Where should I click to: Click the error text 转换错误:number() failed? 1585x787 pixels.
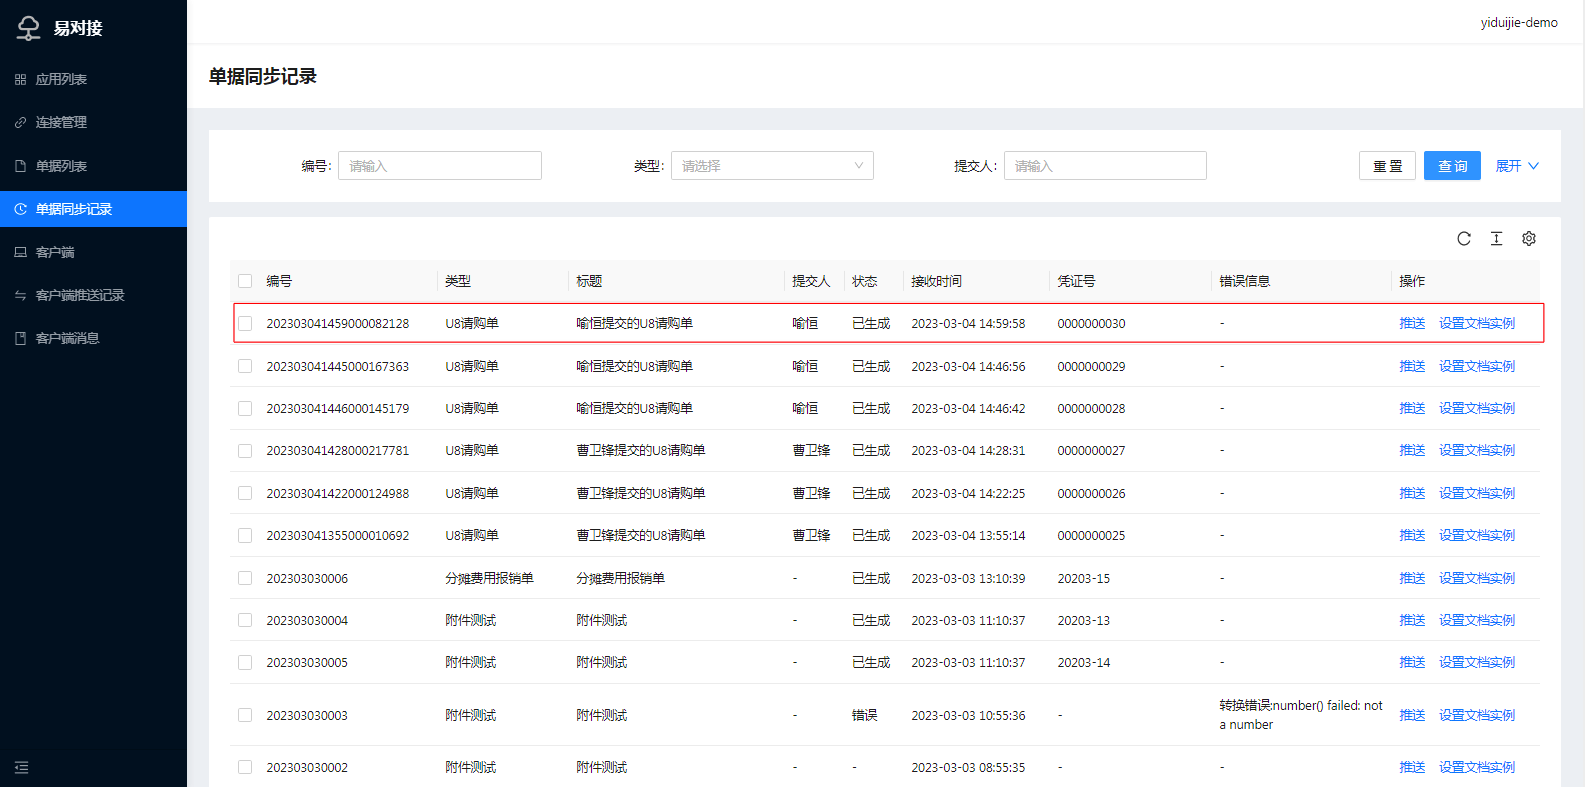1301,715
